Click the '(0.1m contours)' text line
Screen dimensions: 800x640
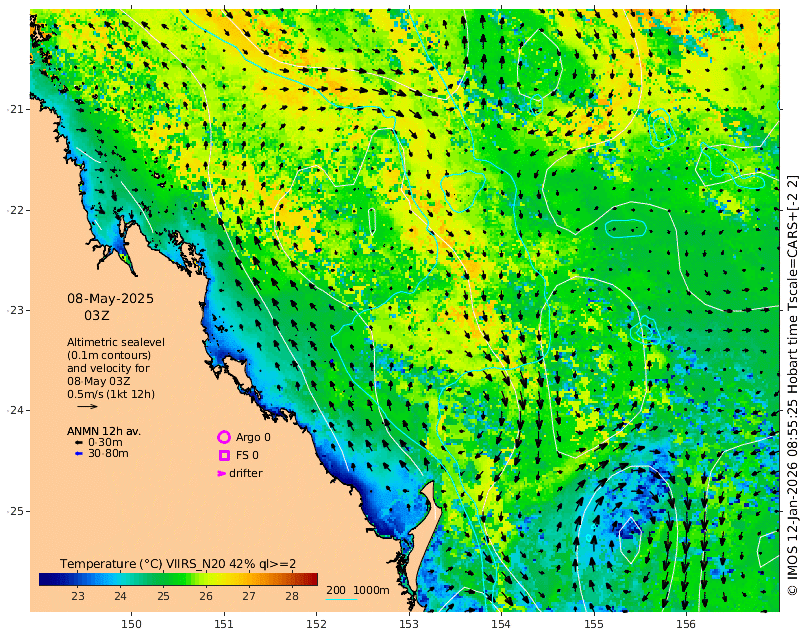point(109,355)
